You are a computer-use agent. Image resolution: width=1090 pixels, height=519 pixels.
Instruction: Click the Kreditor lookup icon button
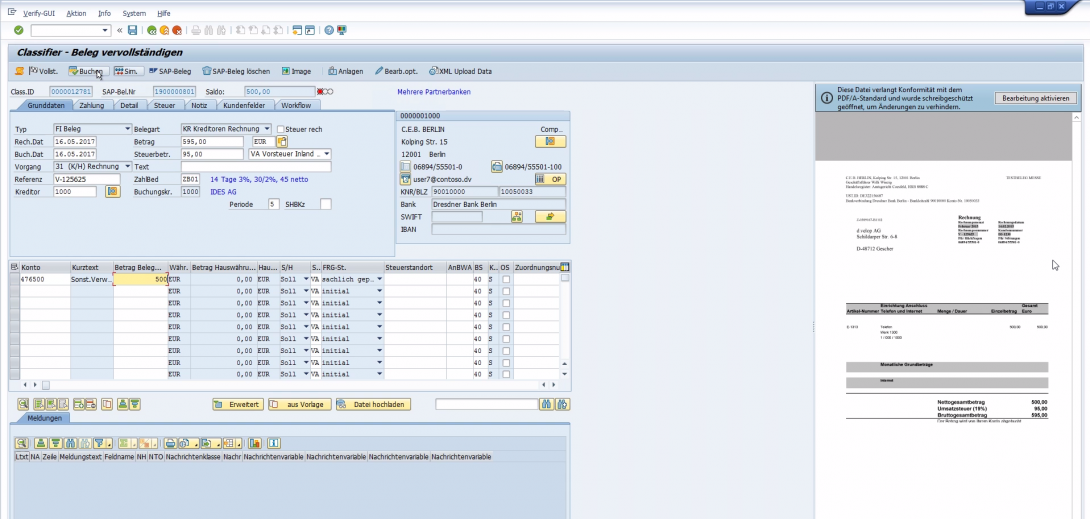click(x=113, y=192)
